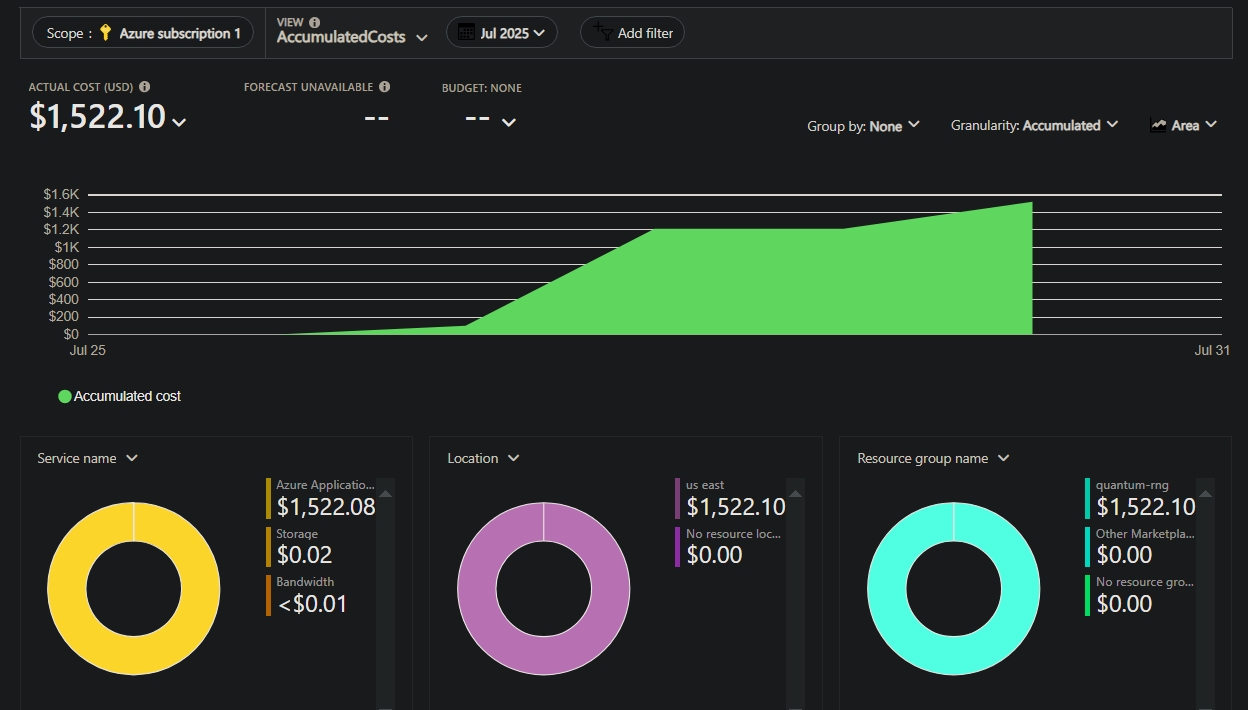Screen dimensions: 1248x710
Task: Click the Service name legend scroll-up arrow
Action: click(386, 493)
